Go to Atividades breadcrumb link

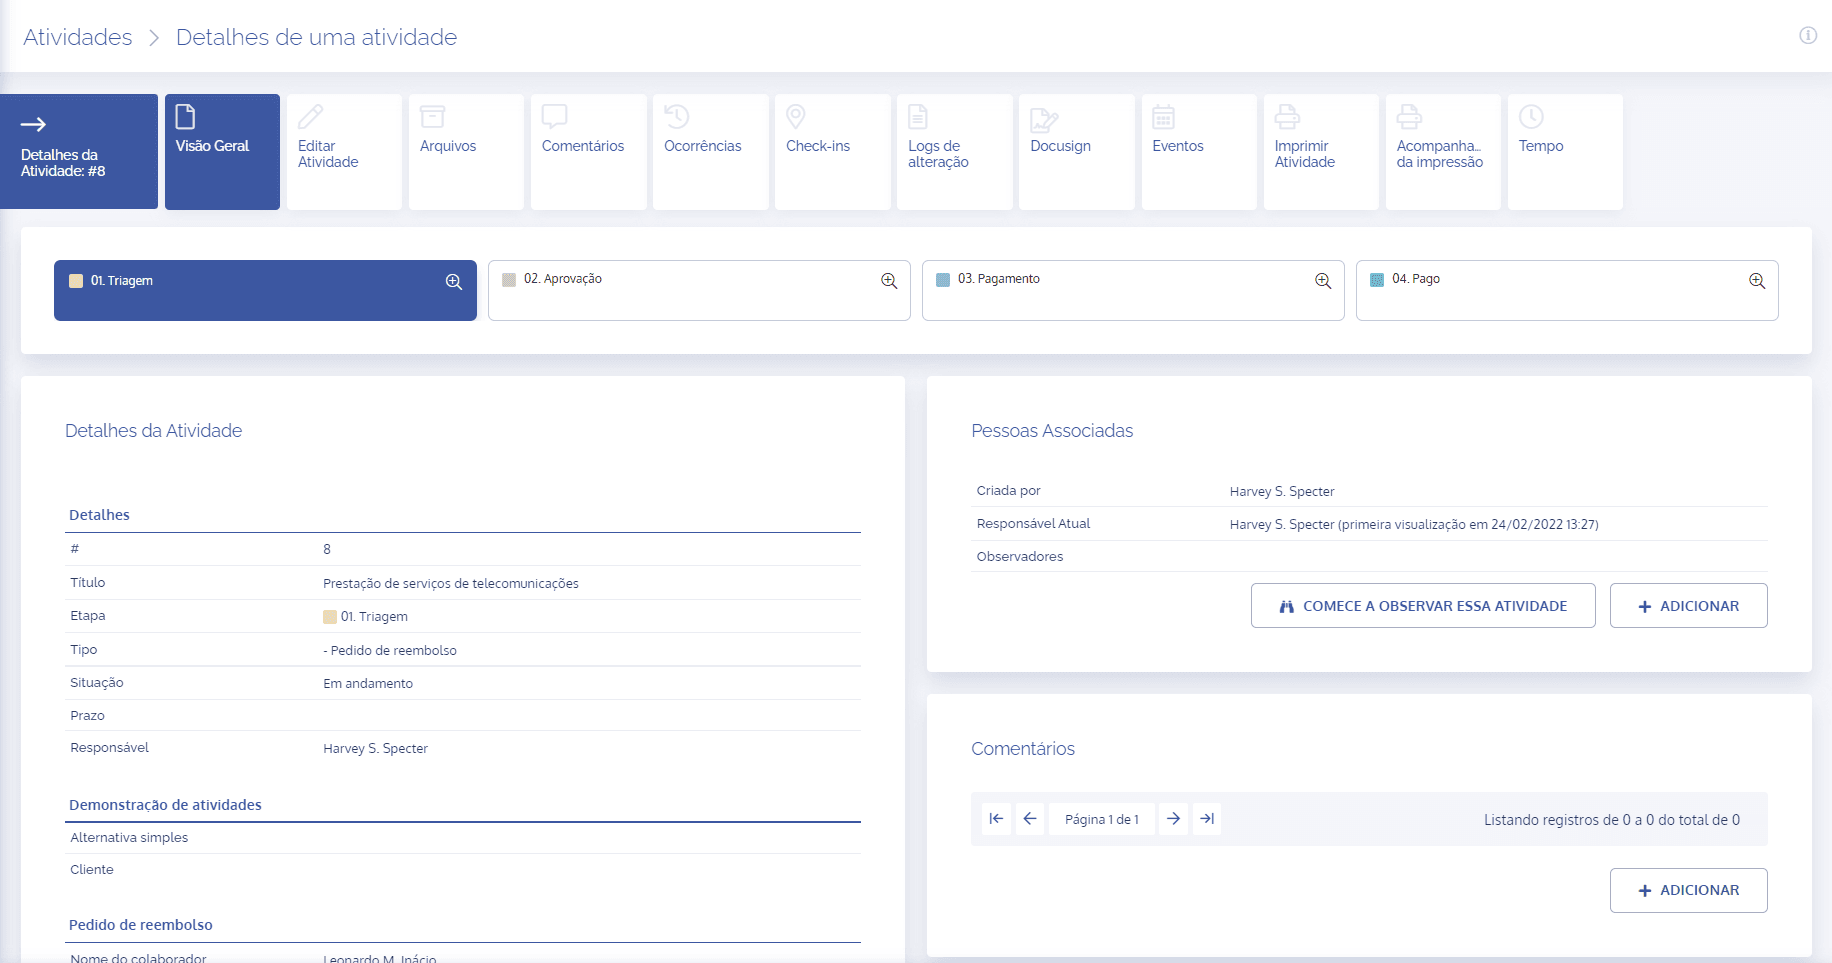pyautogui.click(x=78, y=37)
